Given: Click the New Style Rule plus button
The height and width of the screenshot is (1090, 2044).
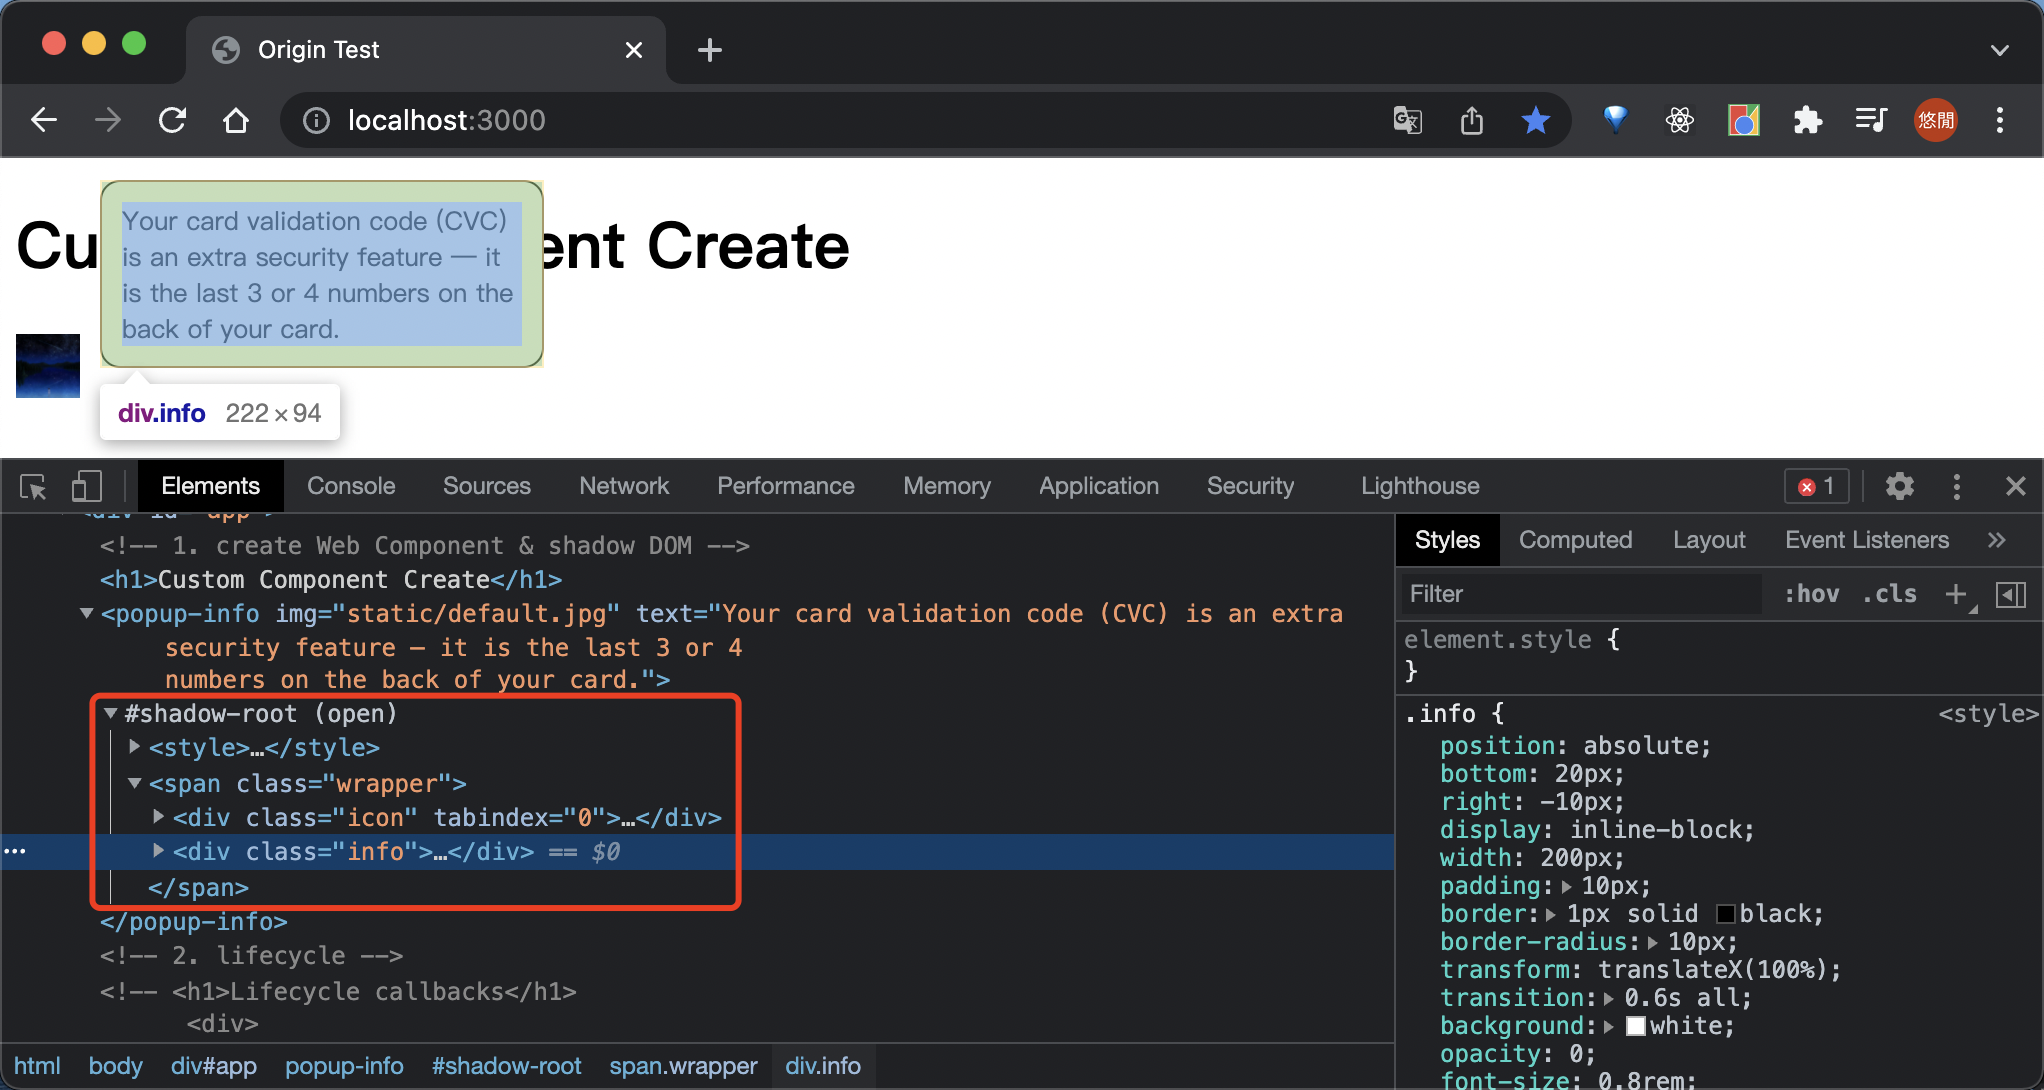Looking at the screenshot, I should (1957, 594).
